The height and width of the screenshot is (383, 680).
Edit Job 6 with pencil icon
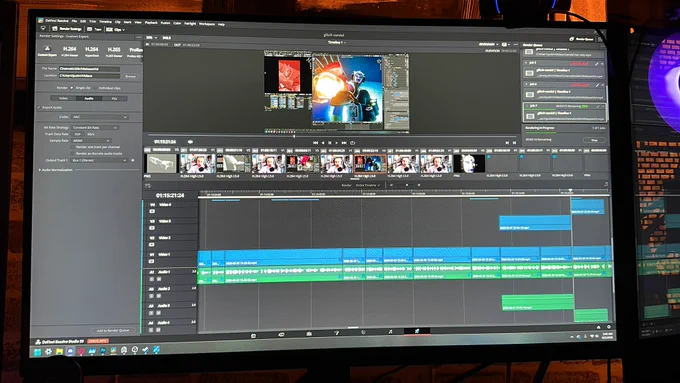click(597, 85)
